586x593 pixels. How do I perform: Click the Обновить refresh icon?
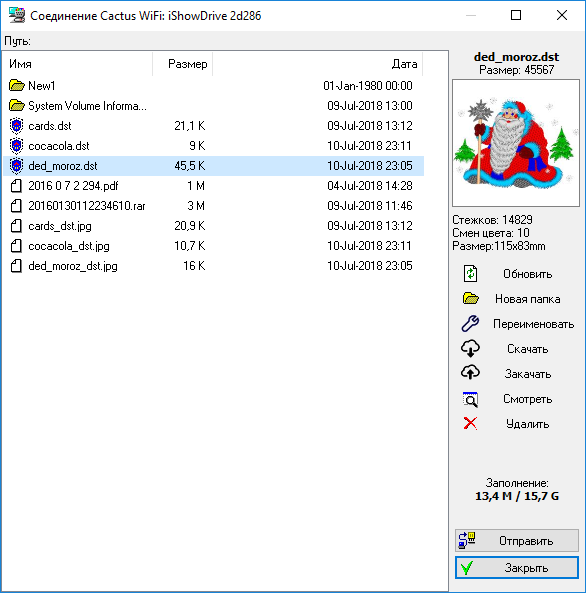(x=470, y=273)
